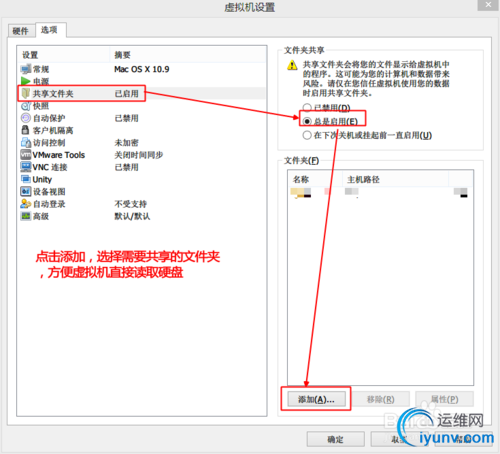Click the 访问控制 icon
Viewport: 500px width, 454px height.
click(x=26, y=142)
